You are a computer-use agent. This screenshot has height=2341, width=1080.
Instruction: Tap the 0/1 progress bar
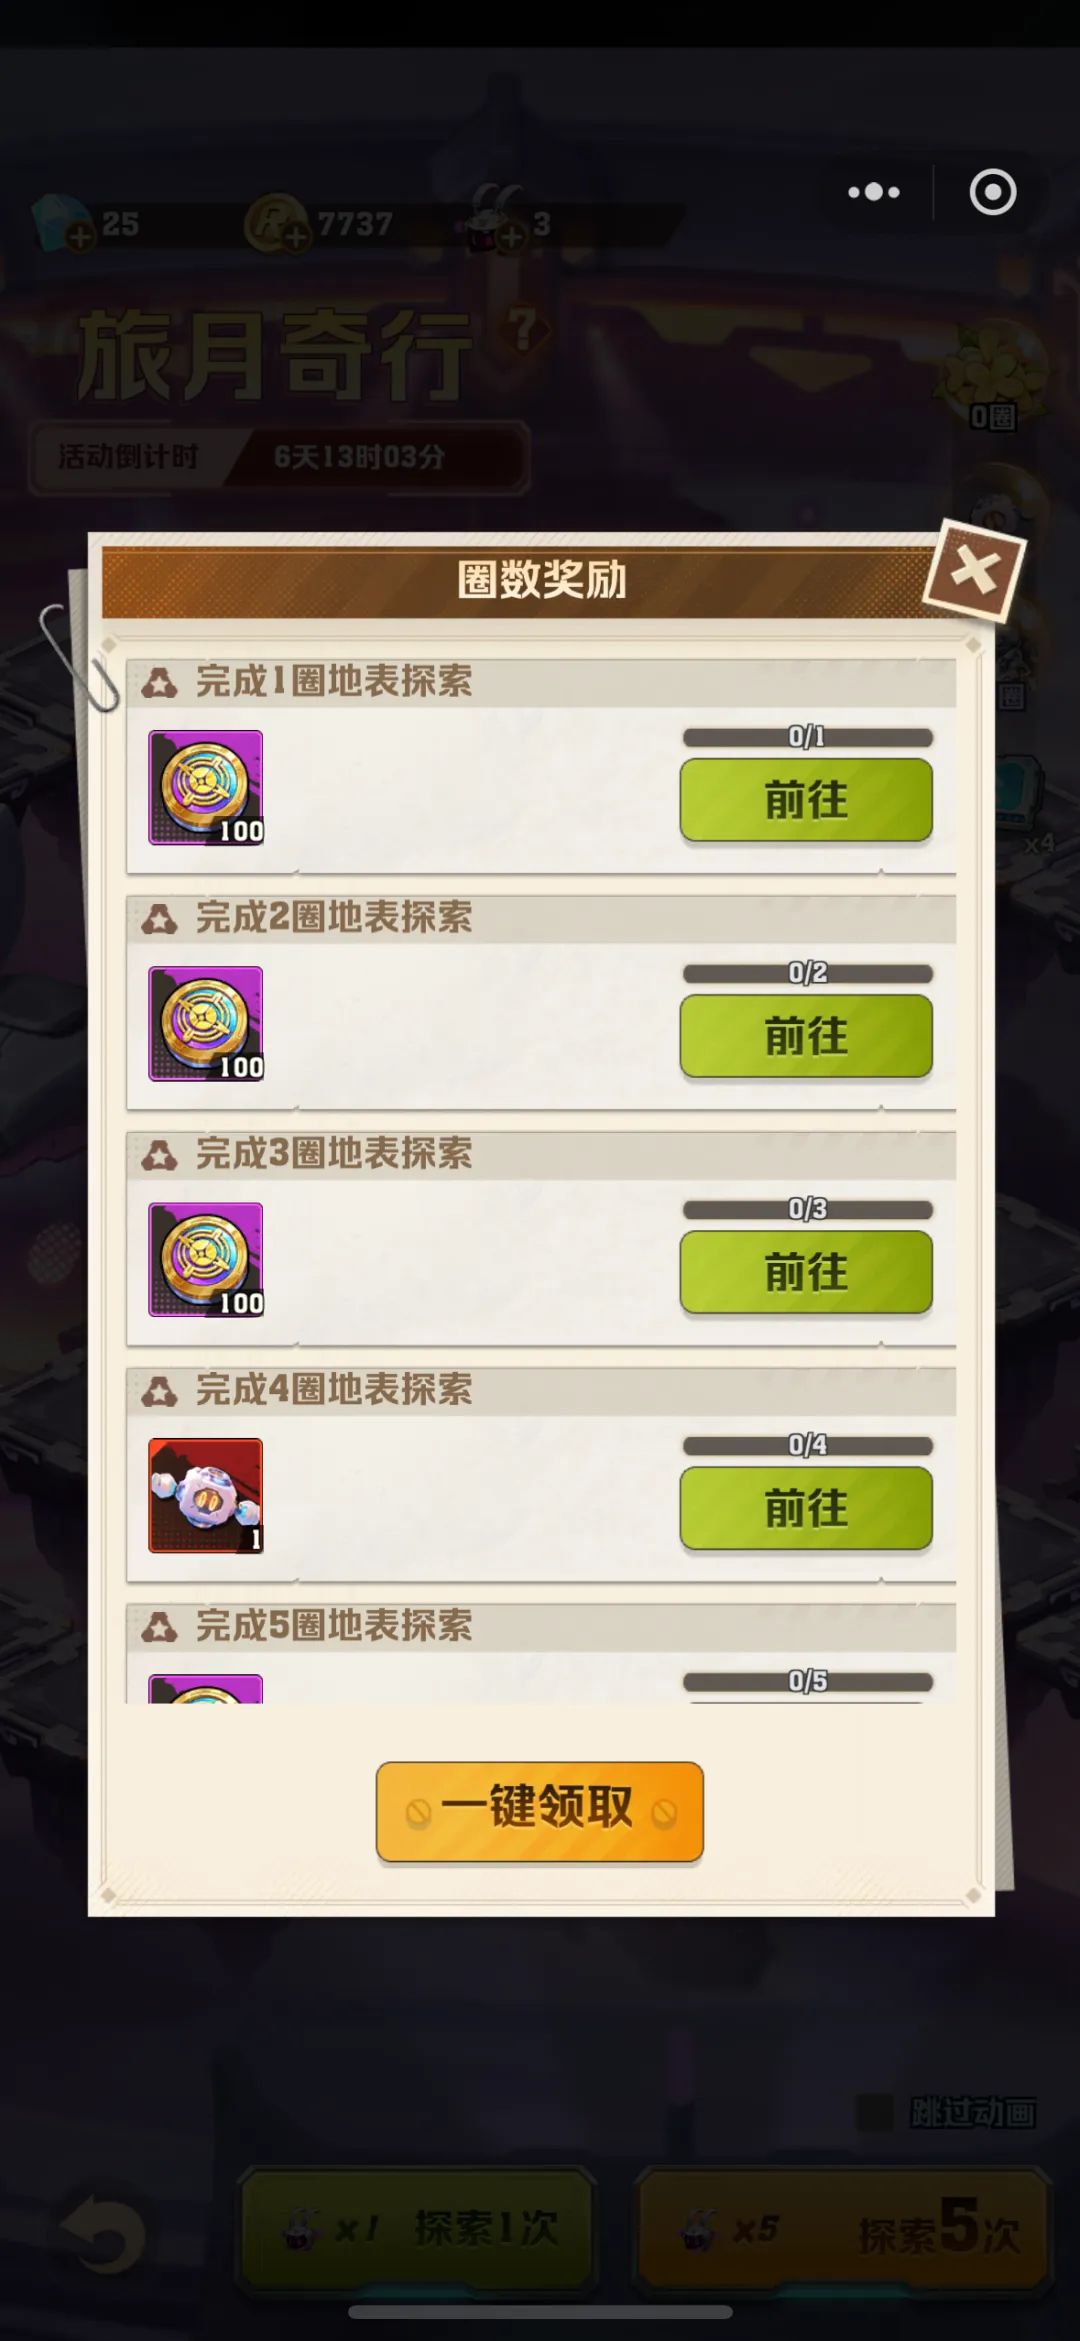click(x=808, y=738)
